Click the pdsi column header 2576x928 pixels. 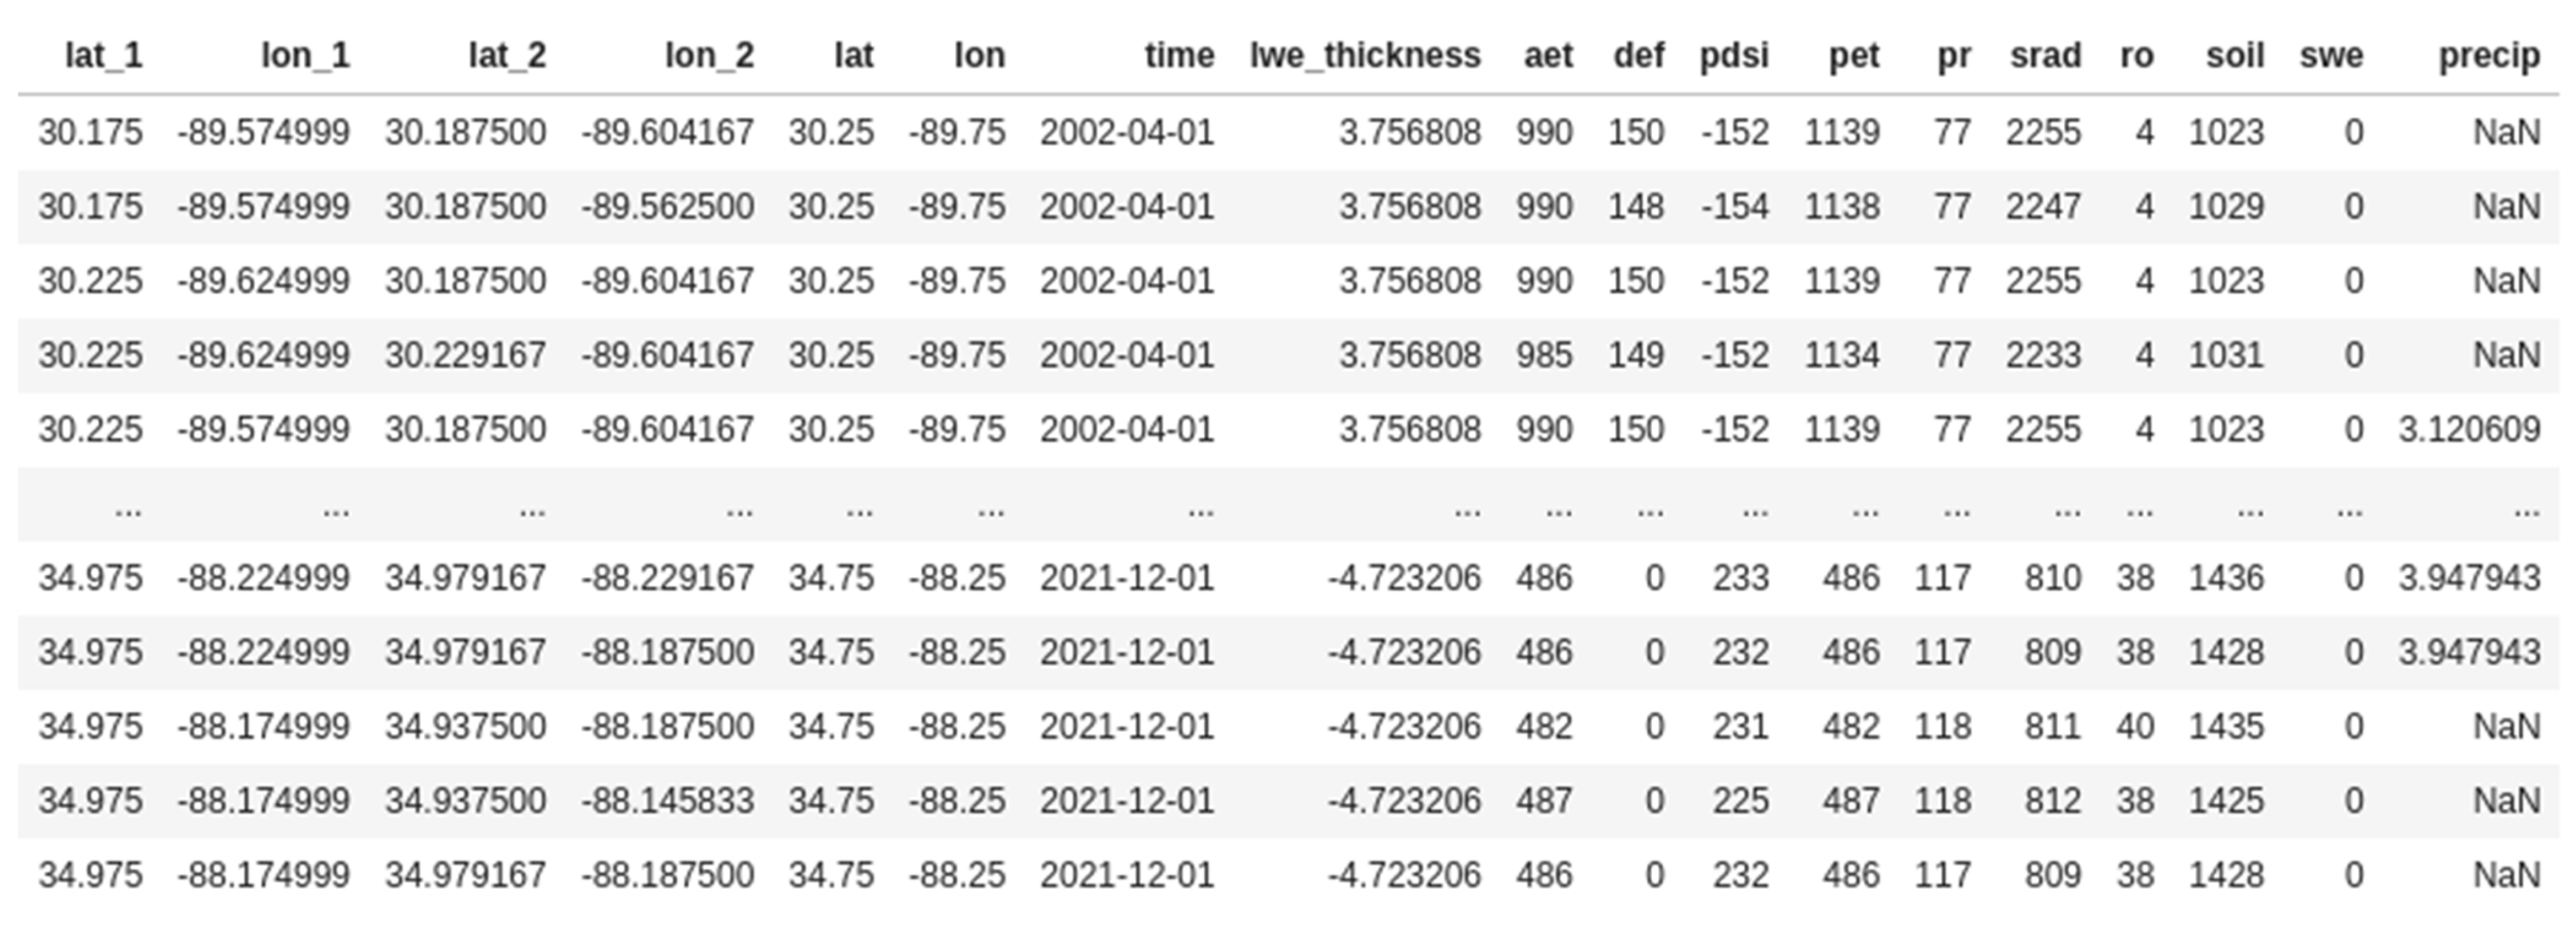(1734, 55)
